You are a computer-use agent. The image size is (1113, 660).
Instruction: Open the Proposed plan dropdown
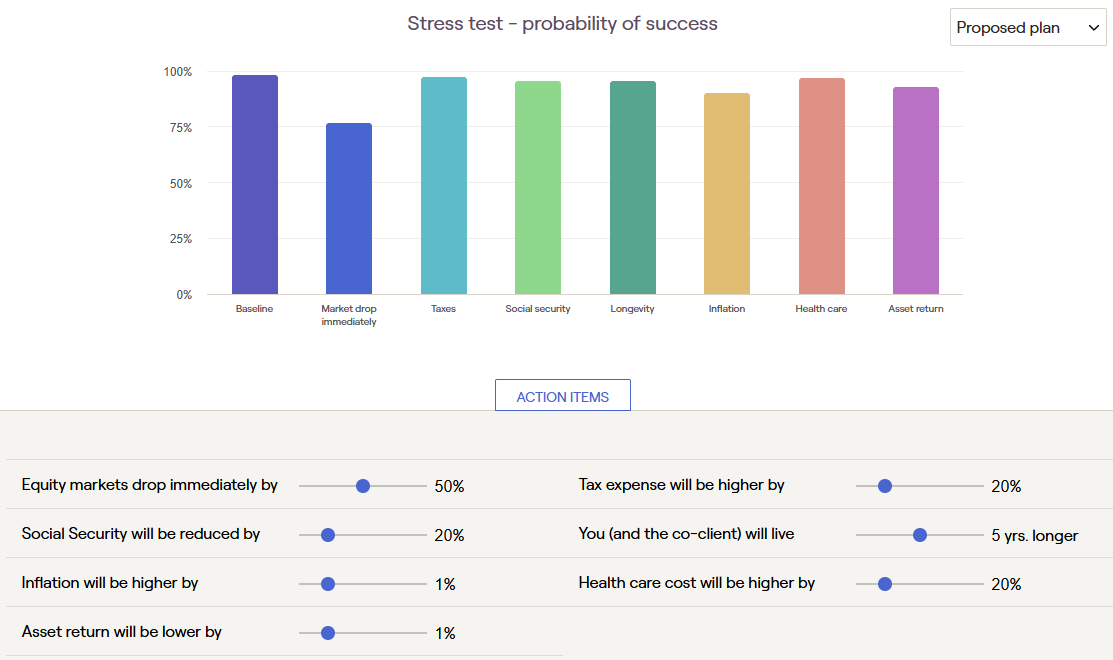coord(1027,28)
